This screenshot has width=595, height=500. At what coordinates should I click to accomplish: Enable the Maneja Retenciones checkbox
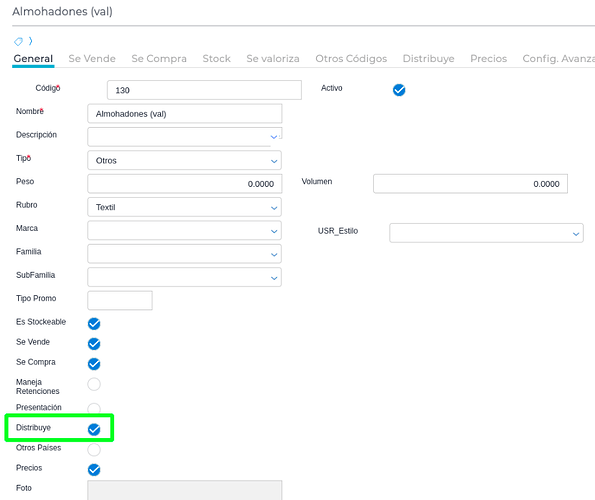coord(94,384)
